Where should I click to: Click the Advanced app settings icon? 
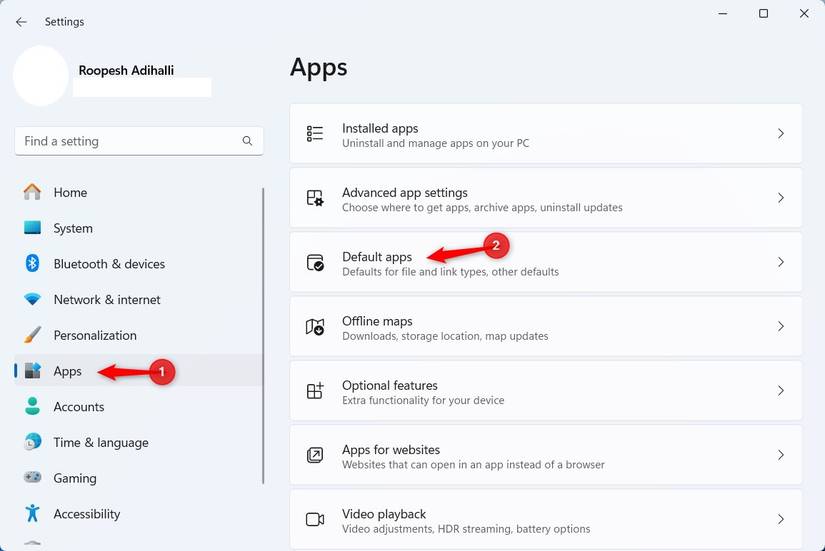click(x=315, y=198)
